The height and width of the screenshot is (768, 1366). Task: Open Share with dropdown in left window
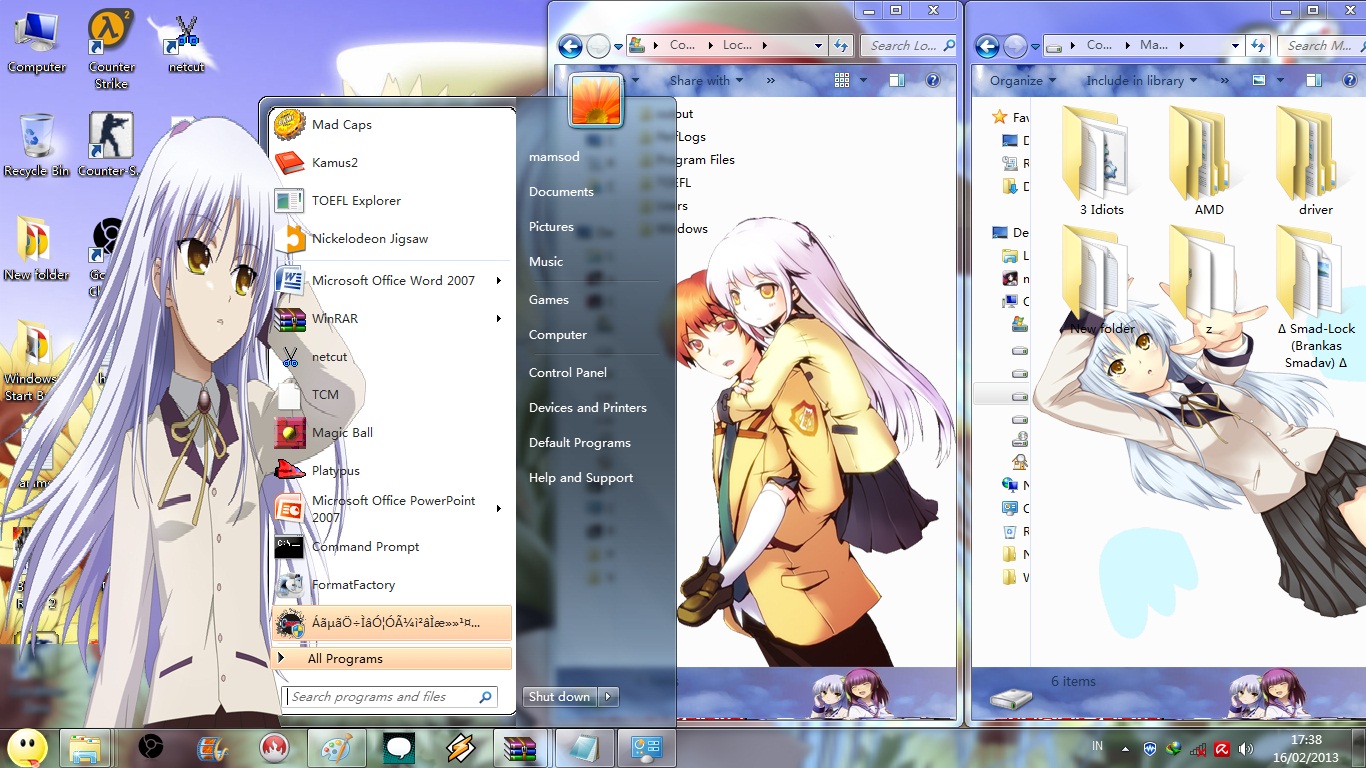[x=707, y=81]
